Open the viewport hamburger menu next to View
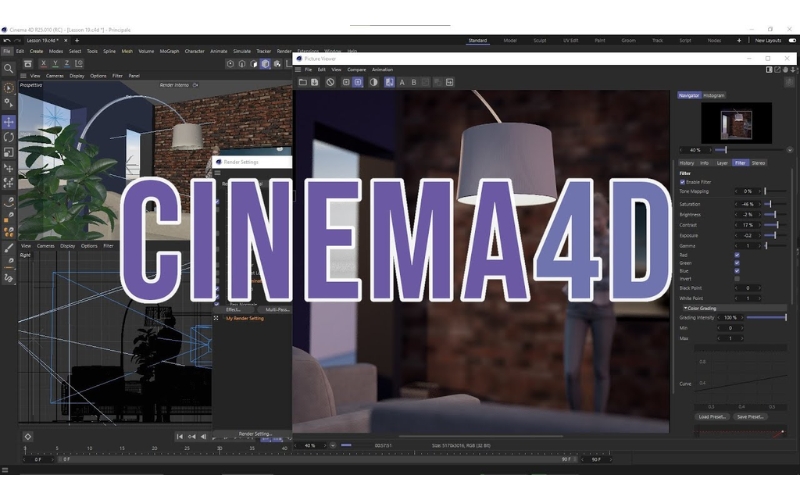Image resolution: width=800 pixels, height=500 pixels. [x=23, y=76]
